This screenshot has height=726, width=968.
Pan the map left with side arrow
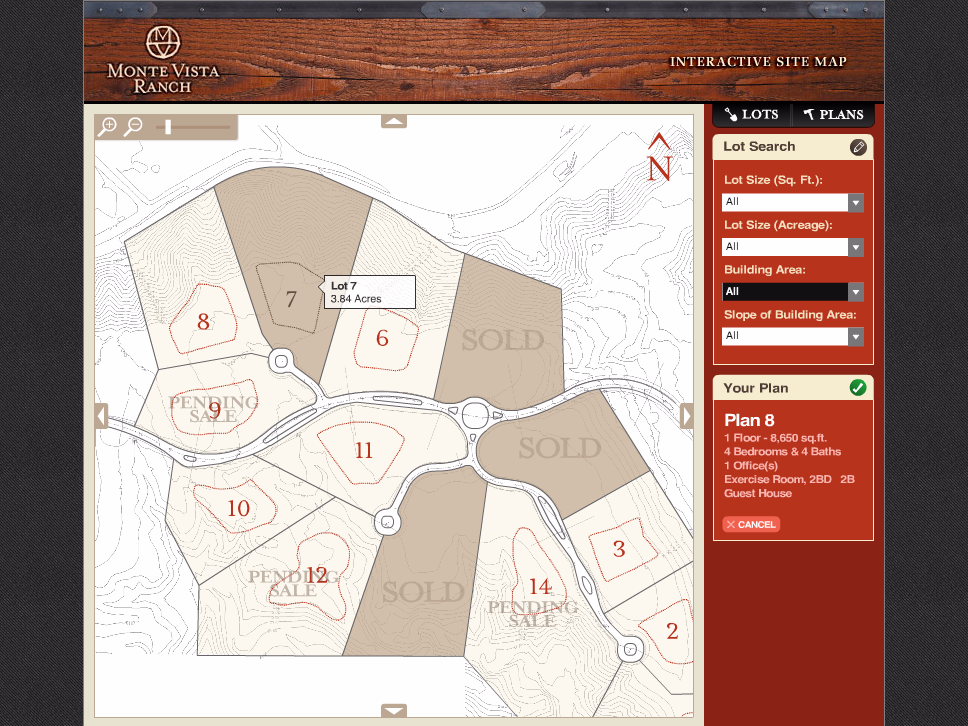tap(101, 415)
